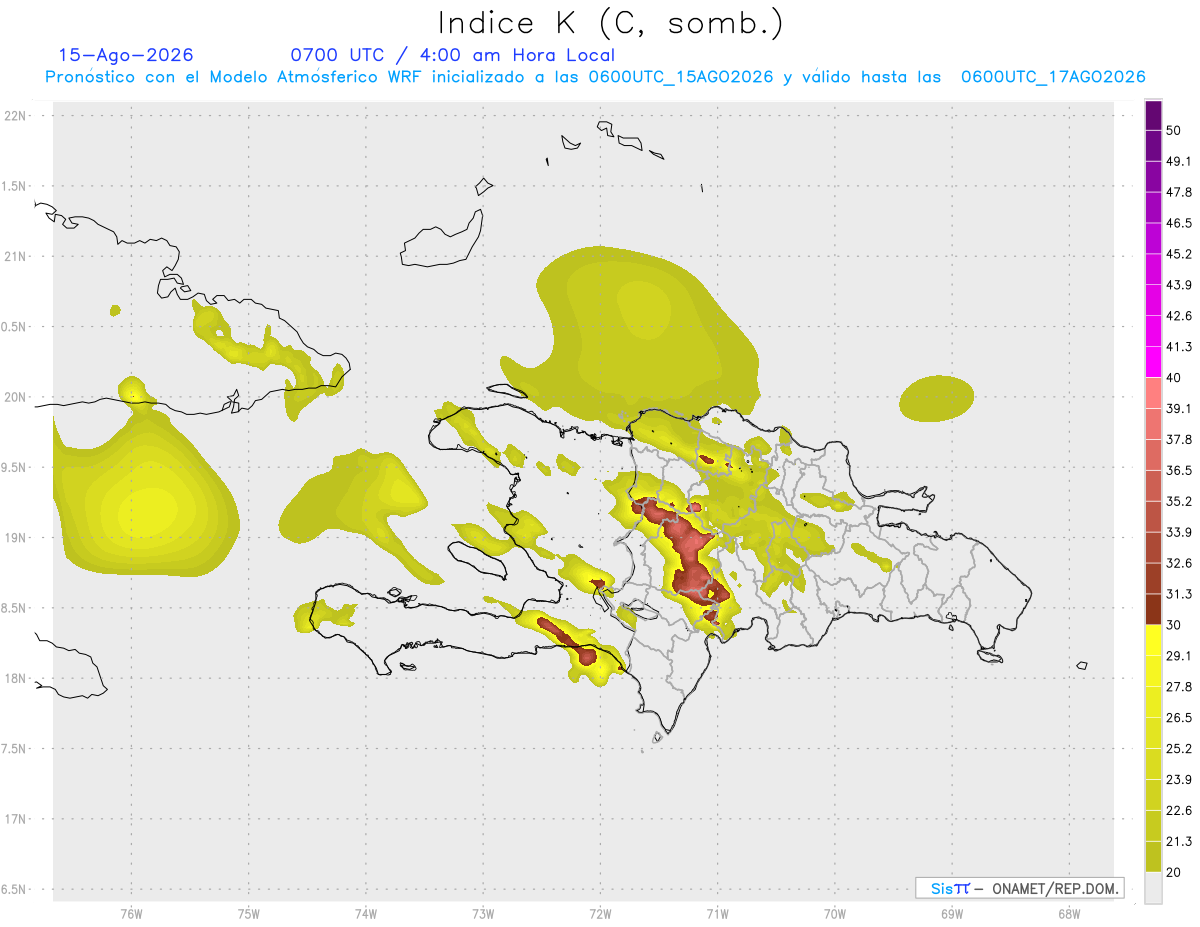This screenshot has height=927, width=1200.
Task: Click the '75W' longitude axis label
Action: (x=248, y=913)
